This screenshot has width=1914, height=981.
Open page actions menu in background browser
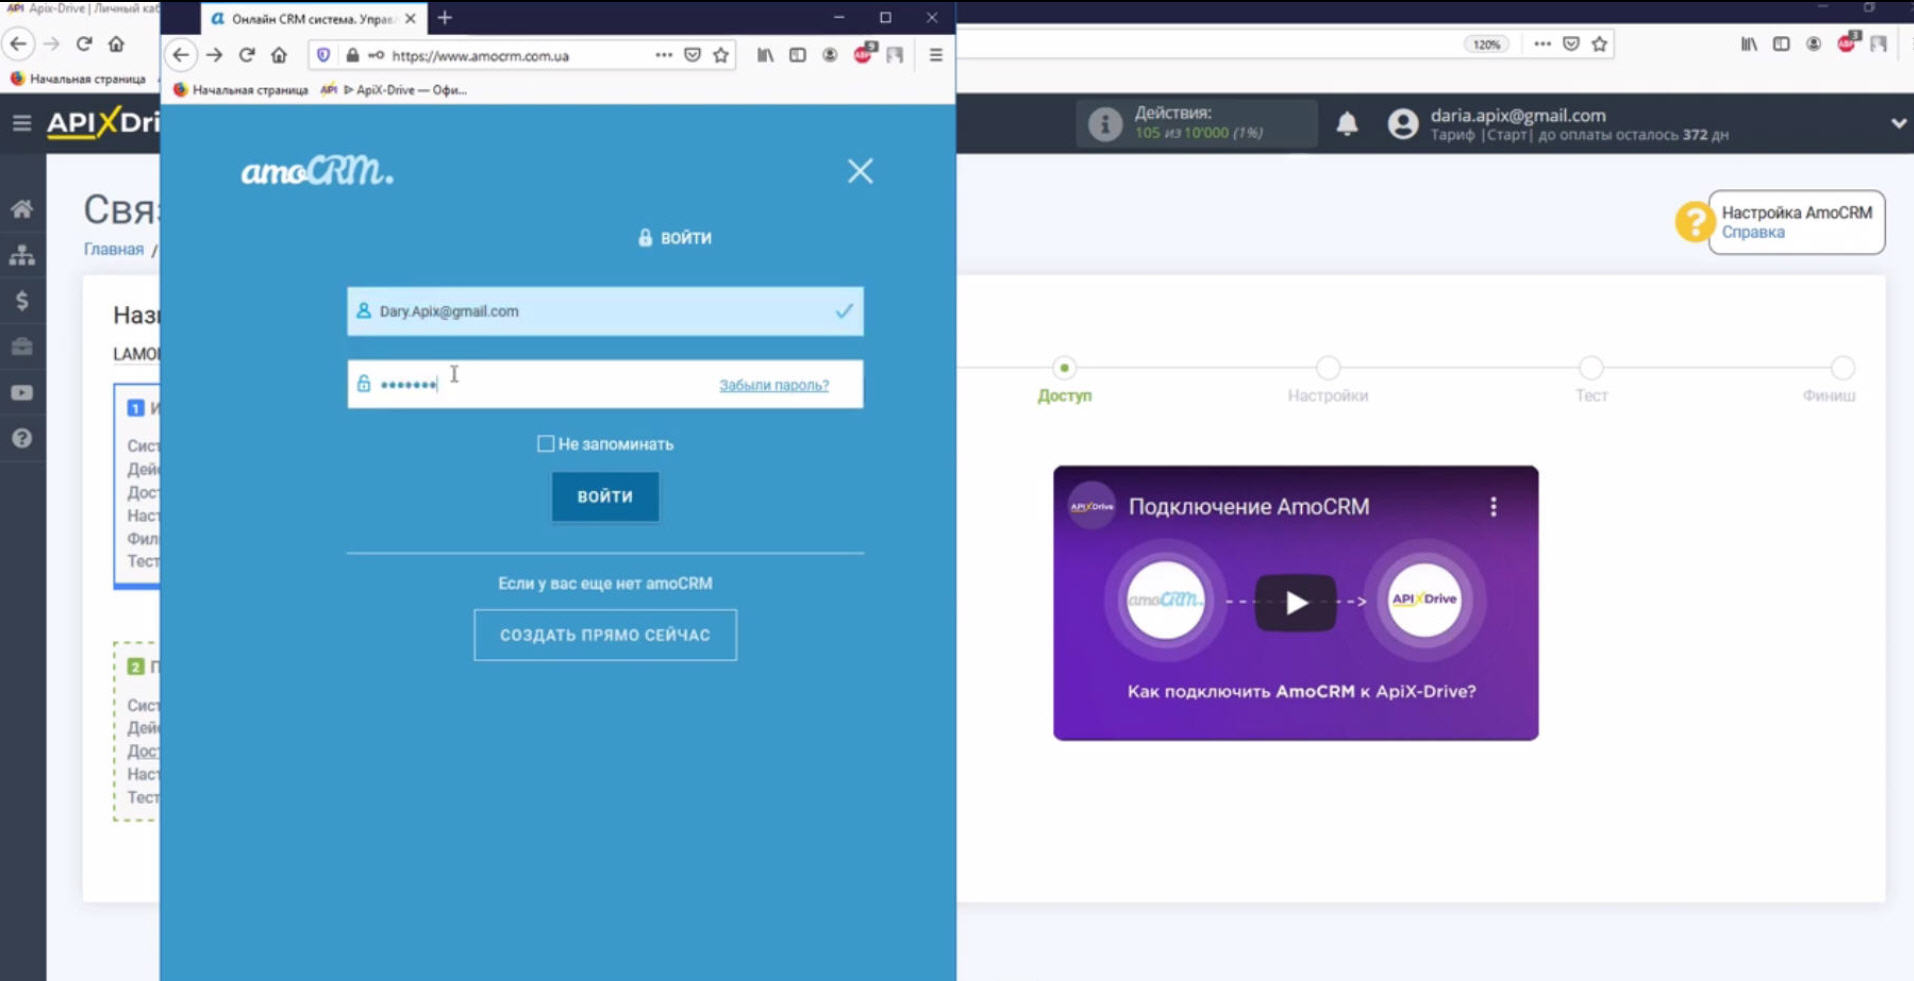(x=1542, y=44)
